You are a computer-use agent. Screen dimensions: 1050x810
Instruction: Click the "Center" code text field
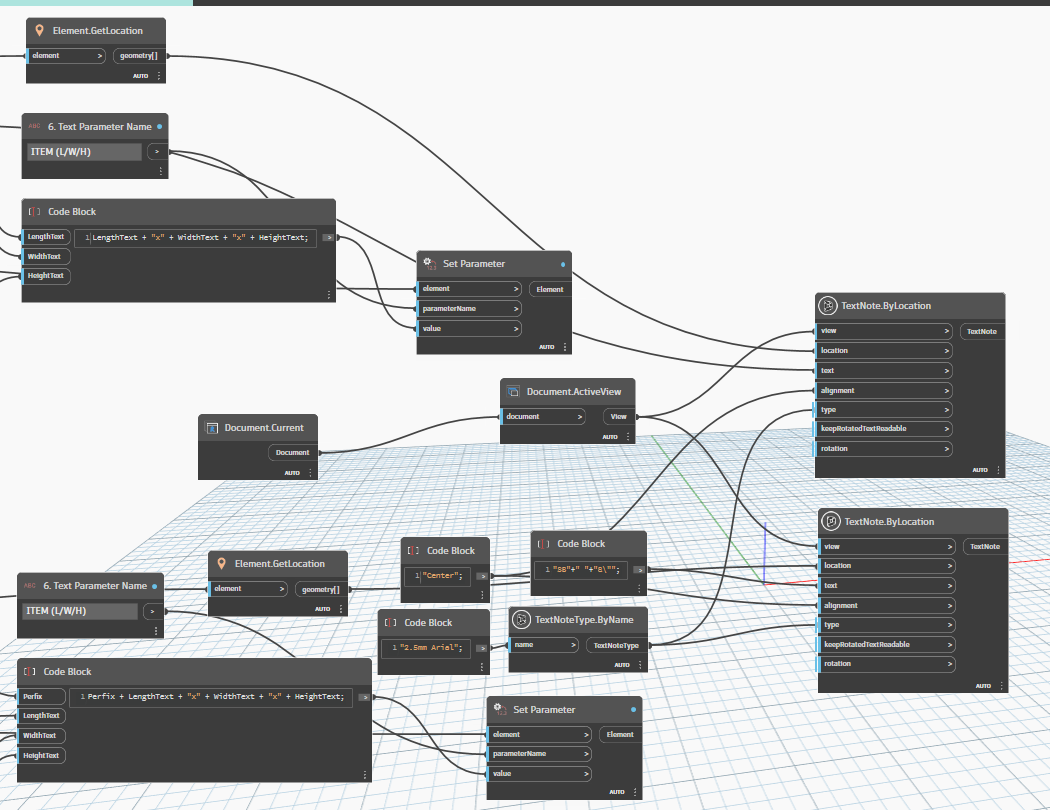(x=437, y=577)
